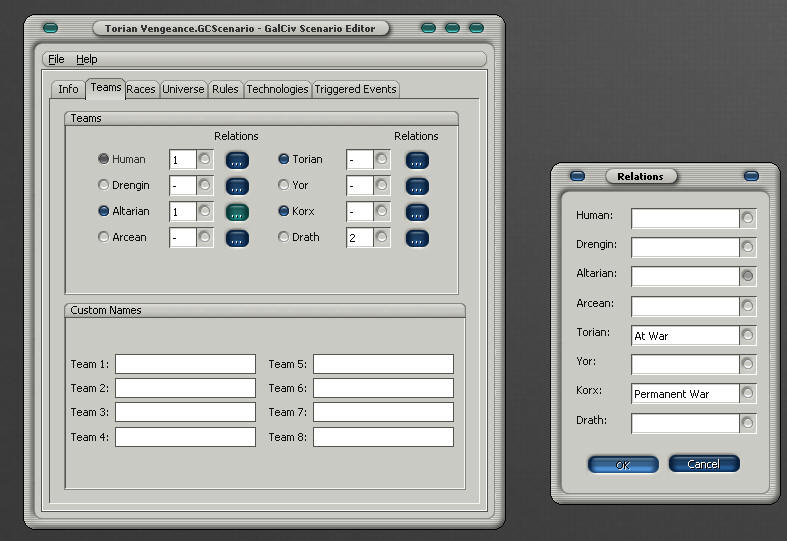Select the Teams tab
Screen dimensions: 787x541
click(x=105, y=88)
